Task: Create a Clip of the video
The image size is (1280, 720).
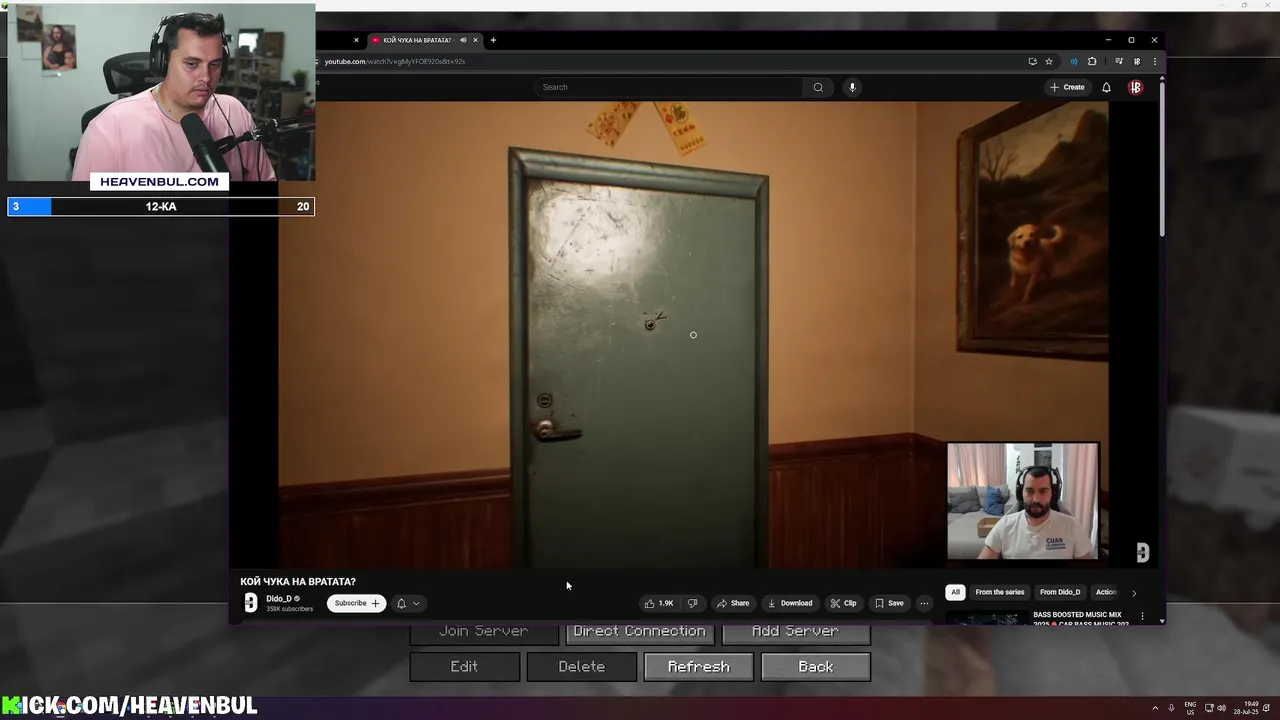Action: [x=843, y=603]
